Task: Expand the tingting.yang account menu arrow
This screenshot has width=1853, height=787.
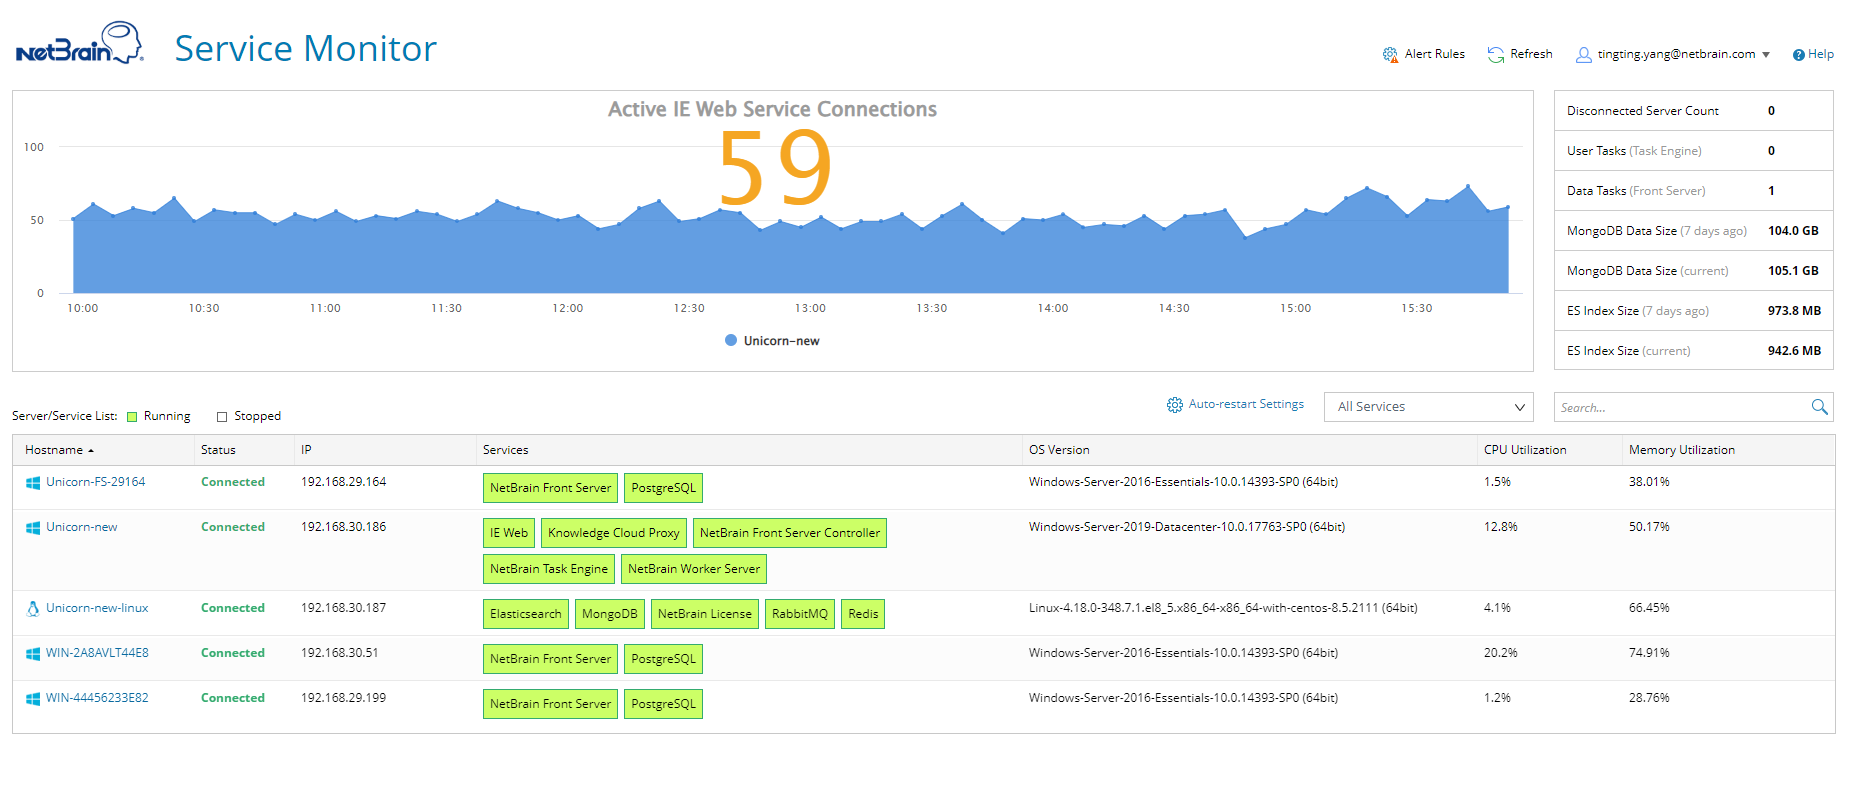Action: (1766, 55)
